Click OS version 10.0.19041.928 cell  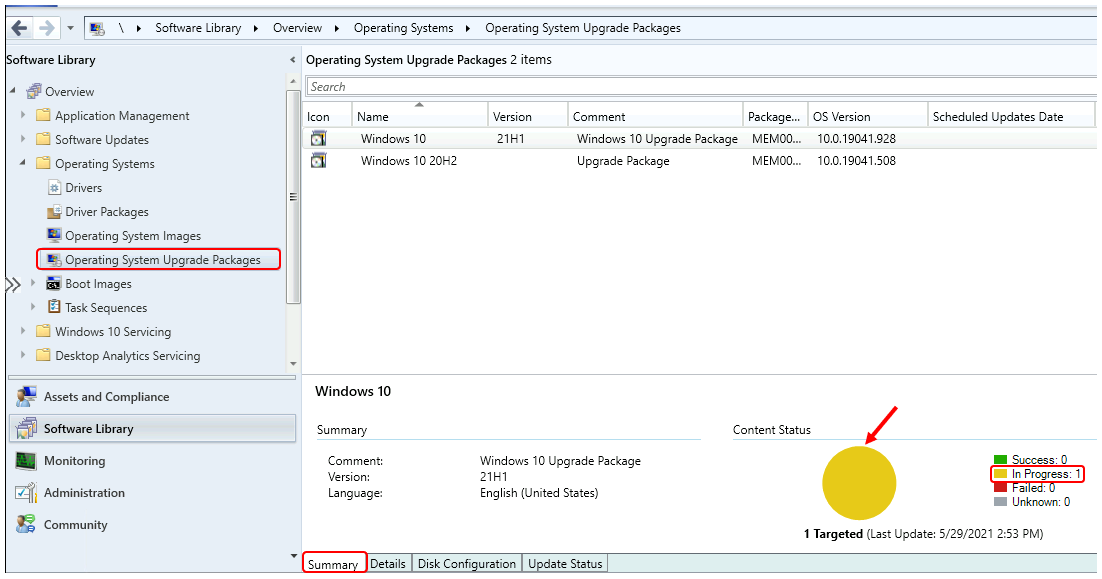coord(856,139)
